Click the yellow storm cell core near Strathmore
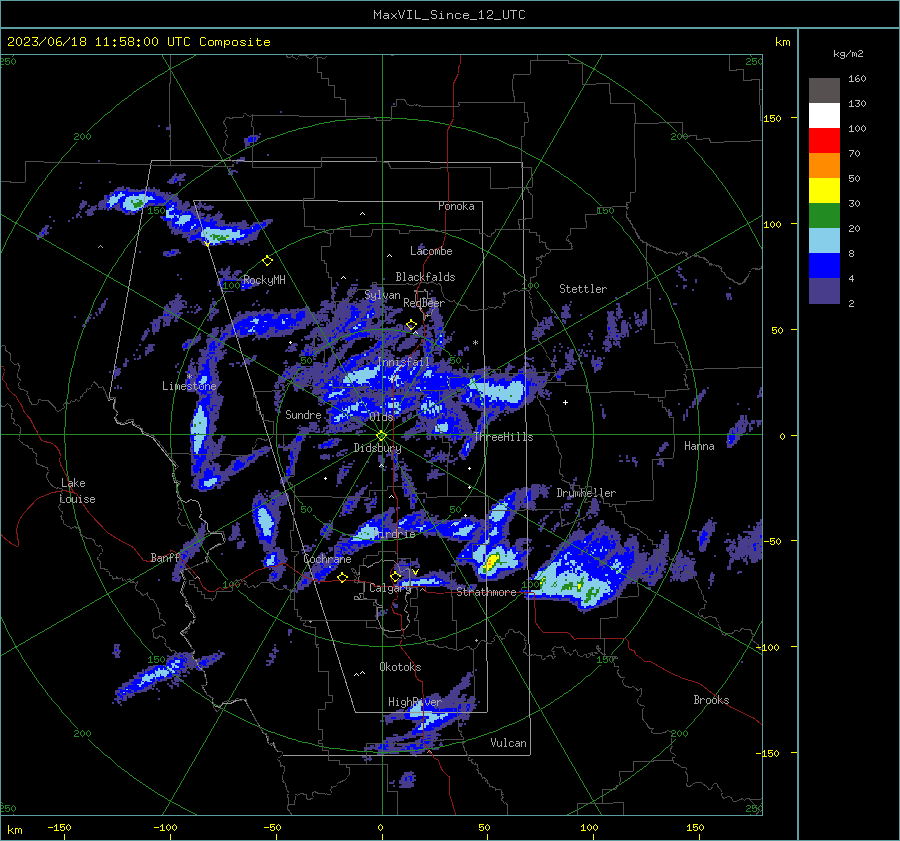Image resolution: width=900 pixels, height=841 pixels. pos(492,561)
